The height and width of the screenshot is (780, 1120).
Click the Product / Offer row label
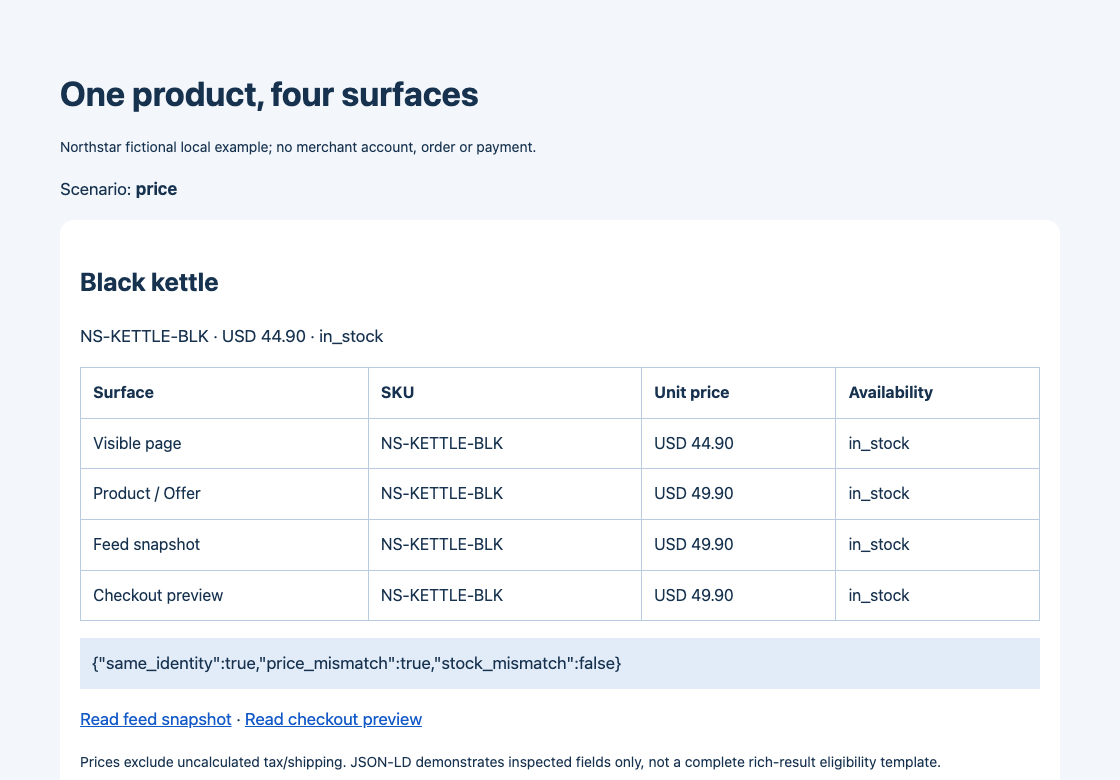[146, 494]
